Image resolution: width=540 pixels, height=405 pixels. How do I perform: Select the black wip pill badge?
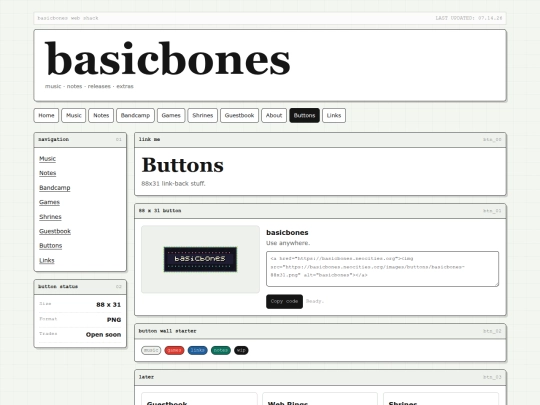coord(241,350)
